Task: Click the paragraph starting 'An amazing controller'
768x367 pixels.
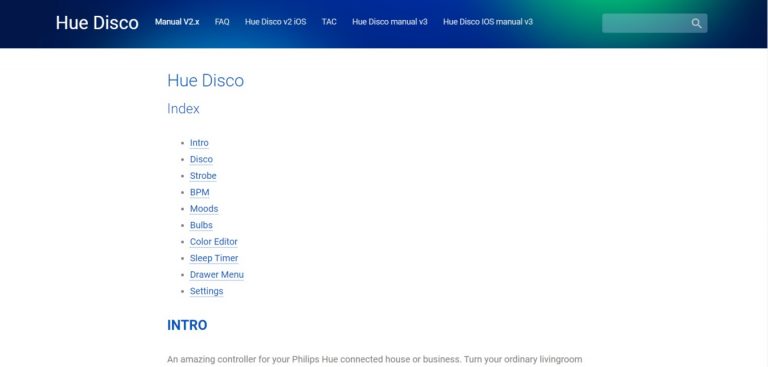Action: coord(375,360)
